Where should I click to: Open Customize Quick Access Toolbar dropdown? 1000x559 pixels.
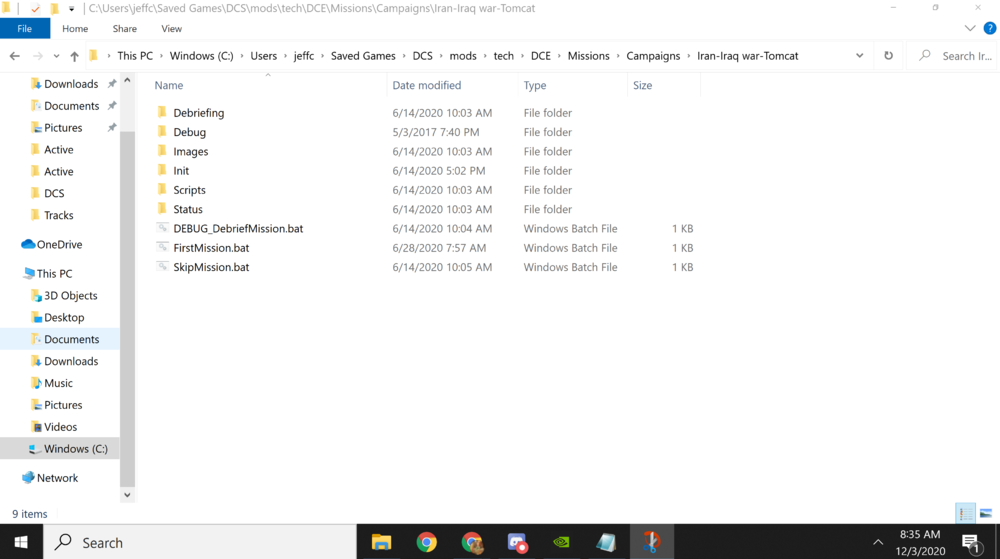[x=71, y=9]
